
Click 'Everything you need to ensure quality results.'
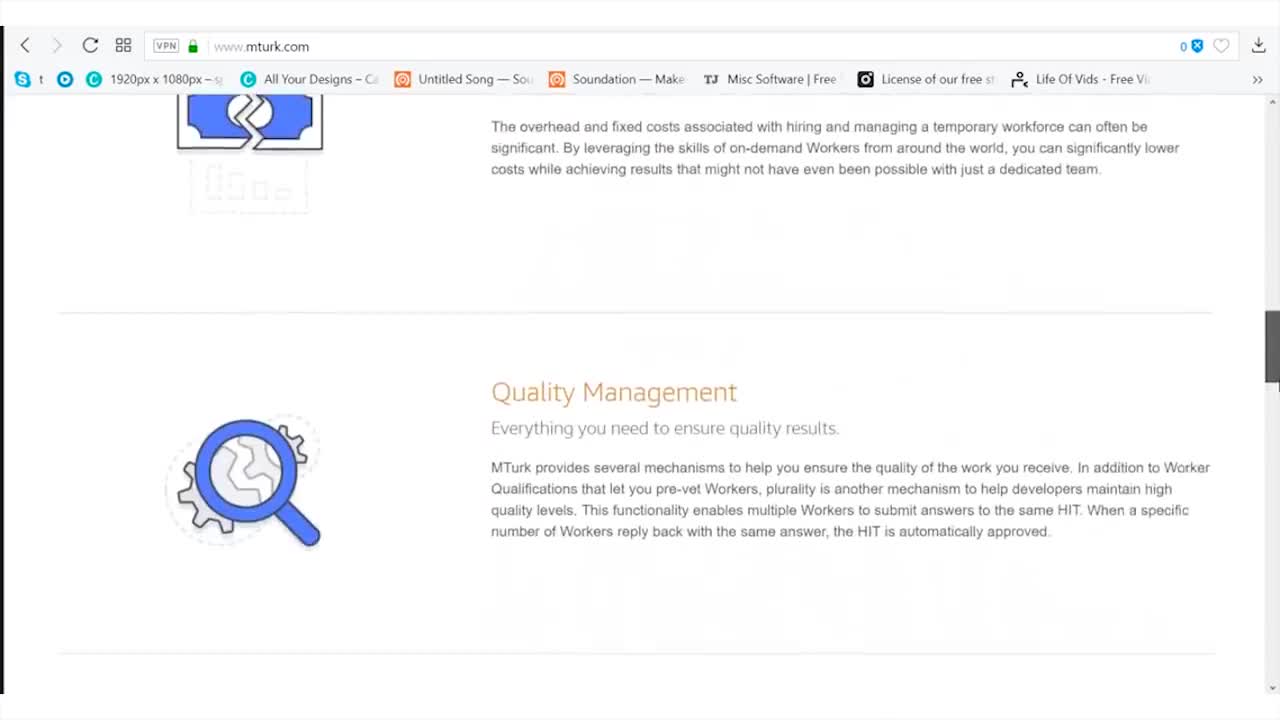click(665, 428)
